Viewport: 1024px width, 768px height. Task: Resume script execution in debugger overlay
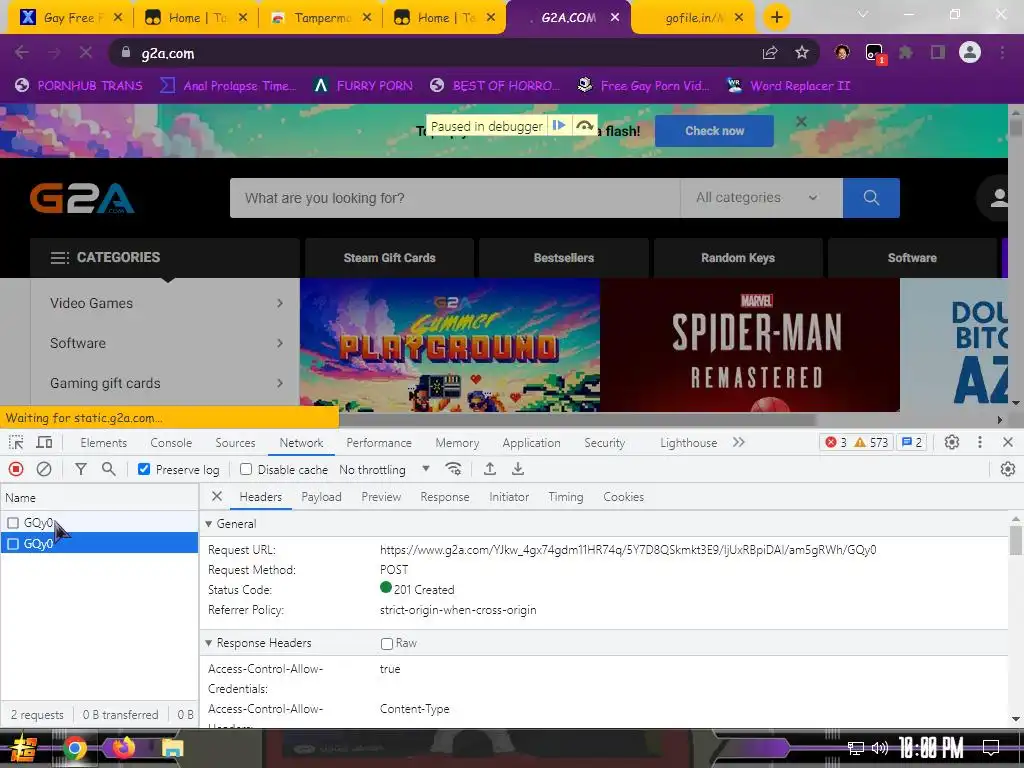click(x=559, y=125)
